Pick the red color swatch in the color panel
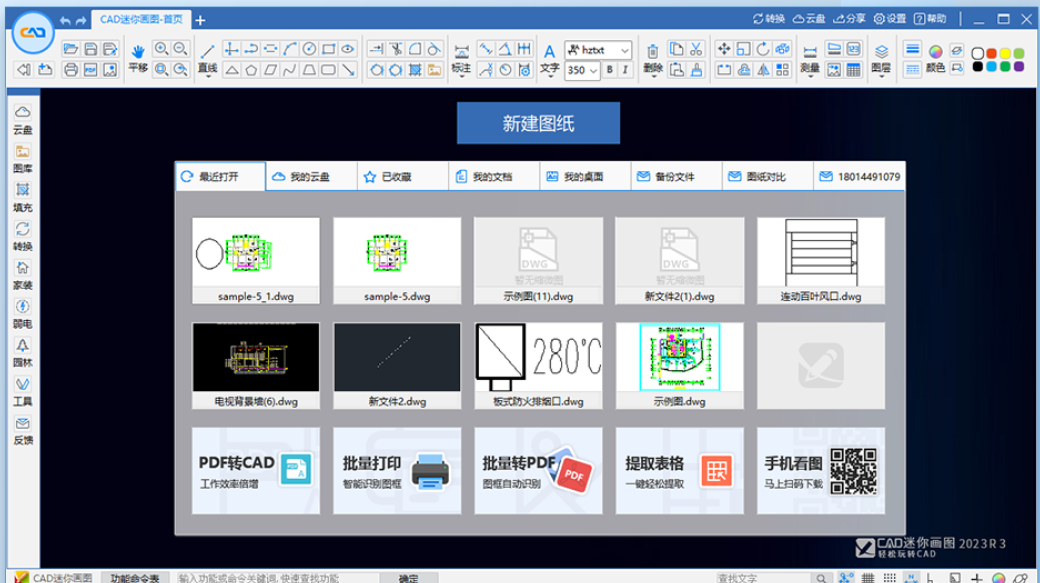This screenshot has width=1040, height=583. (x=993, y=53)
